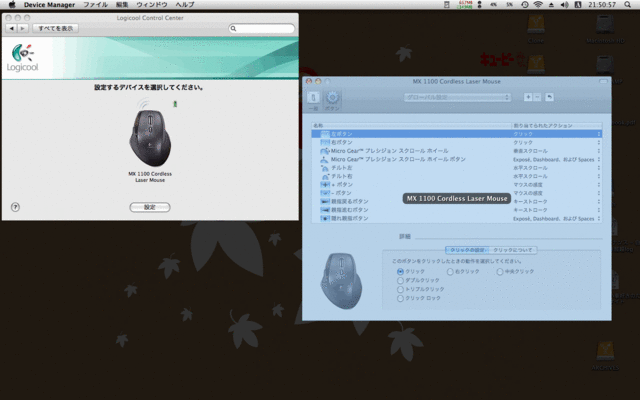Open the グローバル設定 dropdown
This screenshot has width=640, height=400.
tap(457, 97)
